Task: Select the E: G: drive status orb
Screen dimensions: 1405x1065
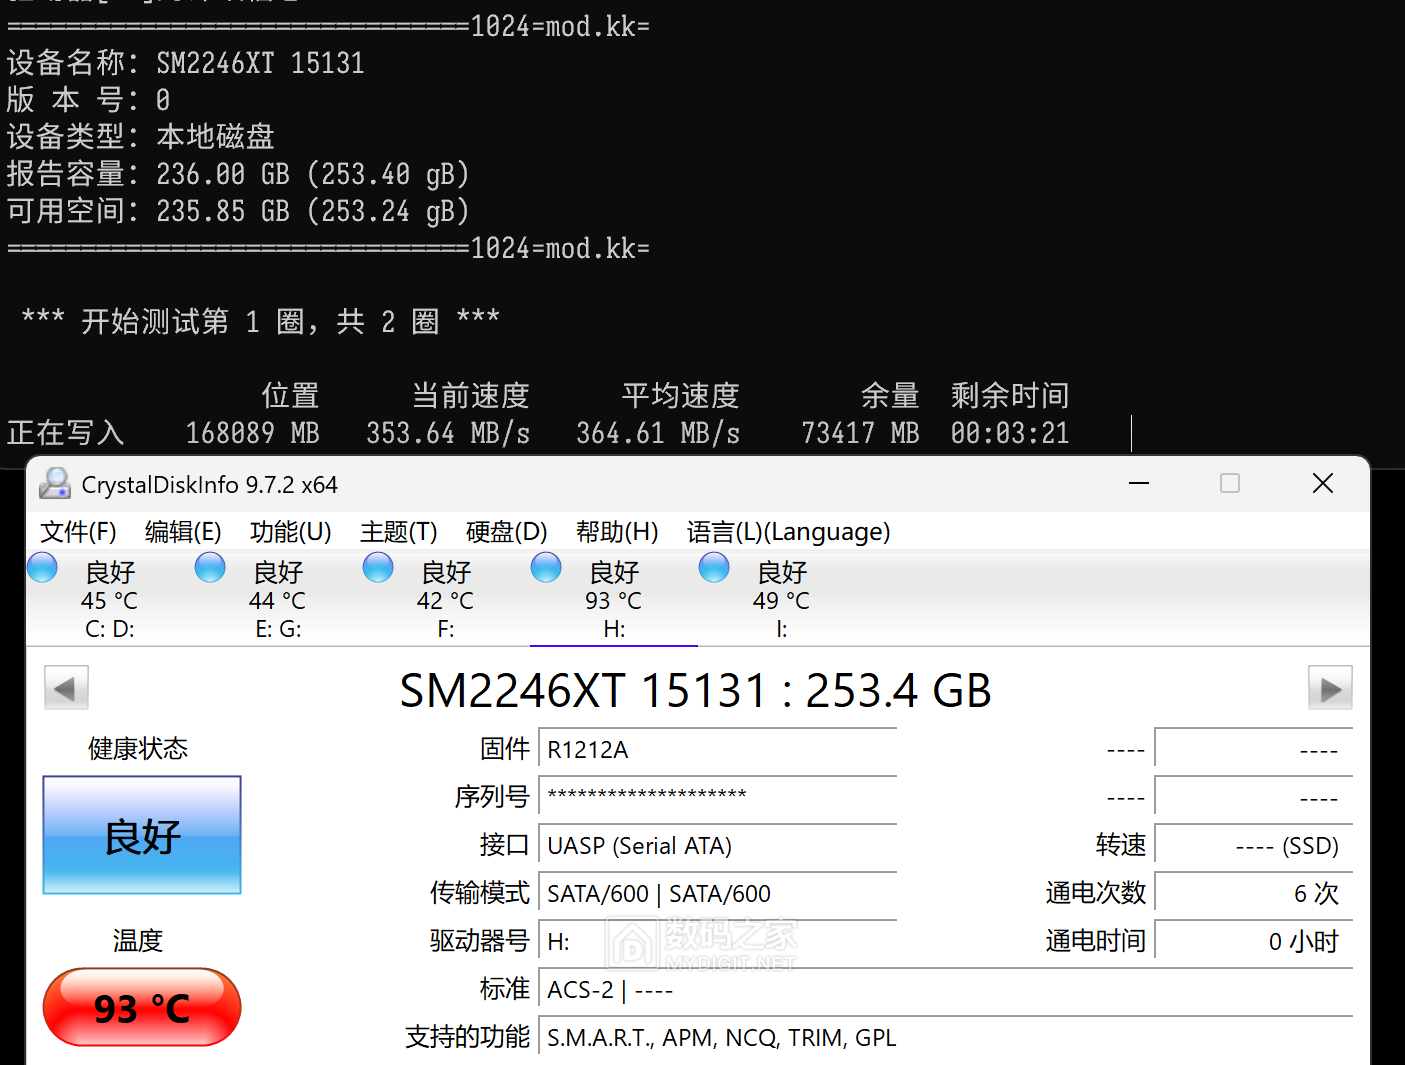Action: click(210, 568)
